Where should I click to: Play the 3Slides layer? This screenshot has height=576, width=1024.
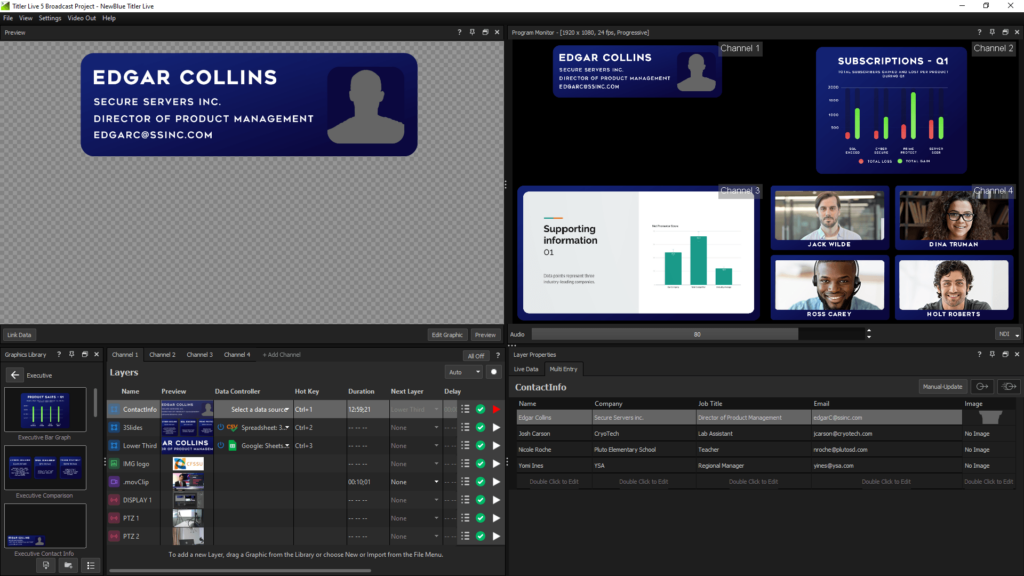(496, 428)
